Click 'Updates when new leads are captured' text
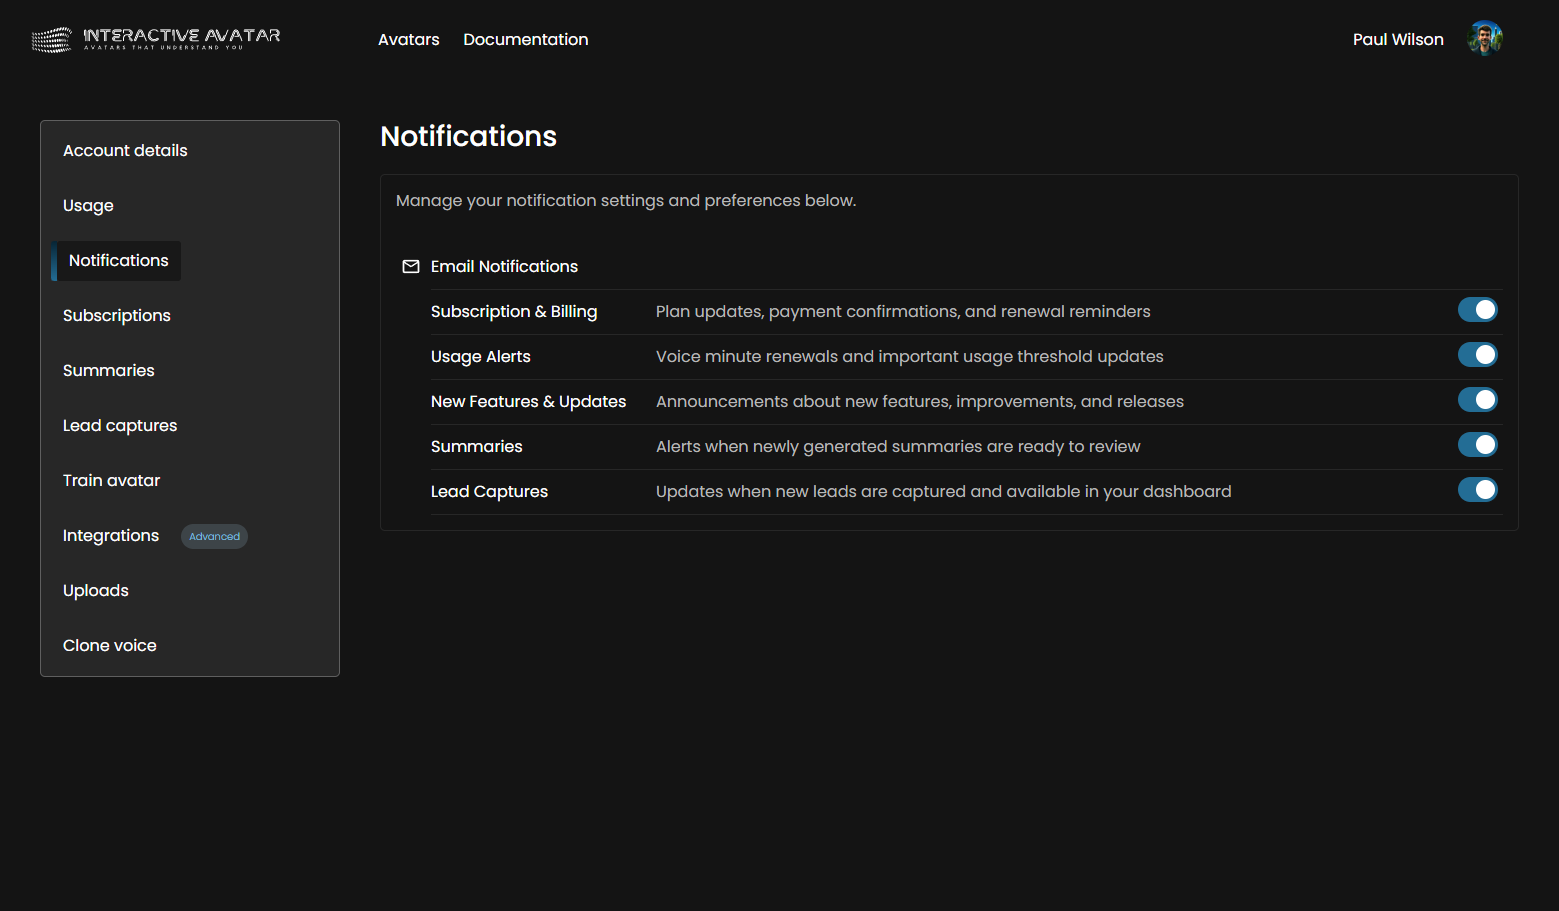 [944, 492]
